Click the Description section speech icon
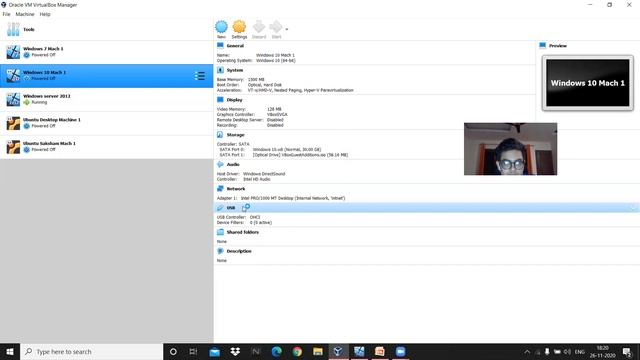Viewport: 640px width, 360px height. (220, 251)
